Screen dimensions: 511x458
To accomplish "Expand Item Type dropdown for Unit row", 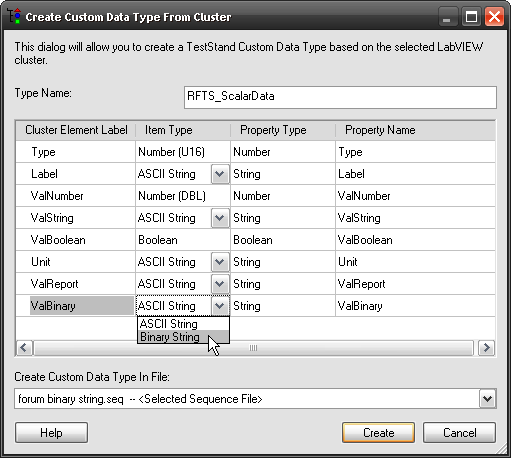I will 220,262.
